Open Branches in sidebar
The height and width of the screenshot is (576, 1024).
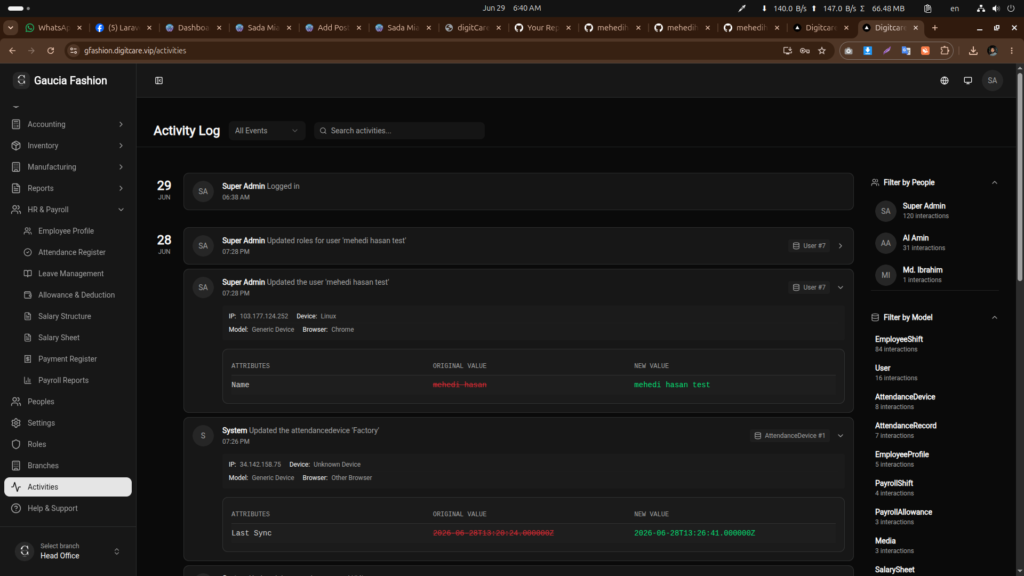pyautogui.click(x=68, y=466)
